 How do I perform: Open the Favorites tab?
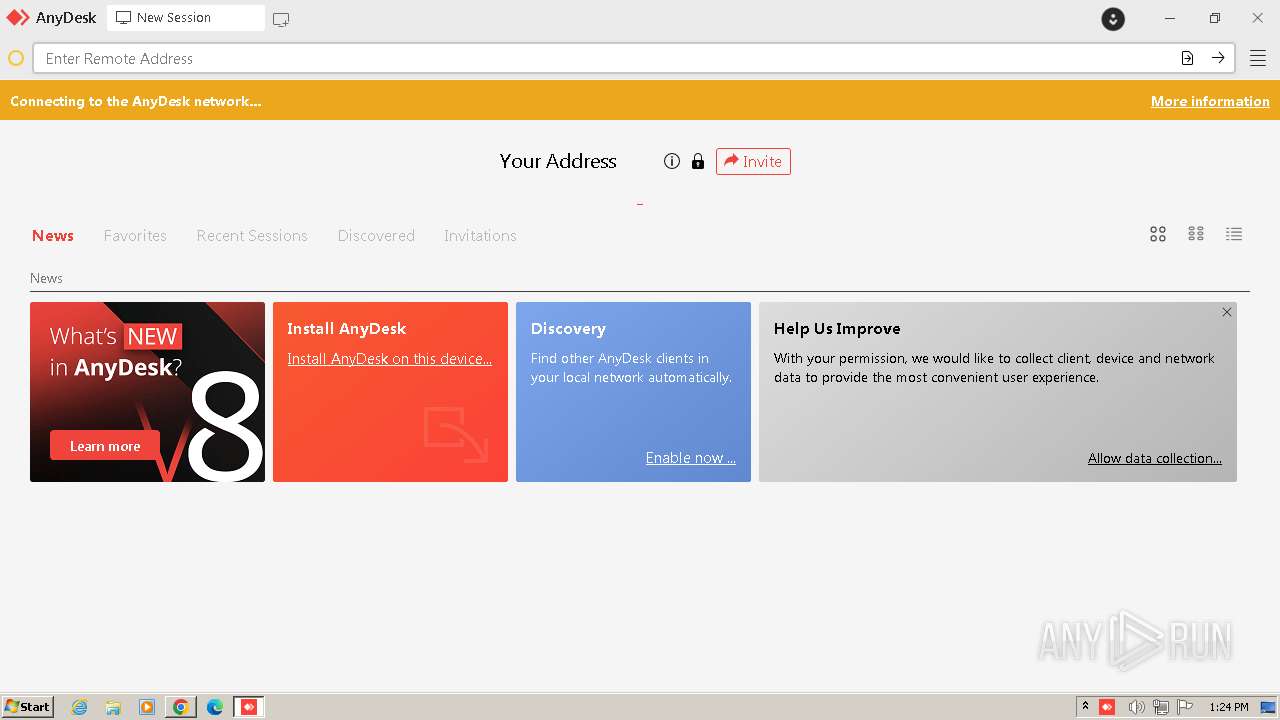click(135, 236)
